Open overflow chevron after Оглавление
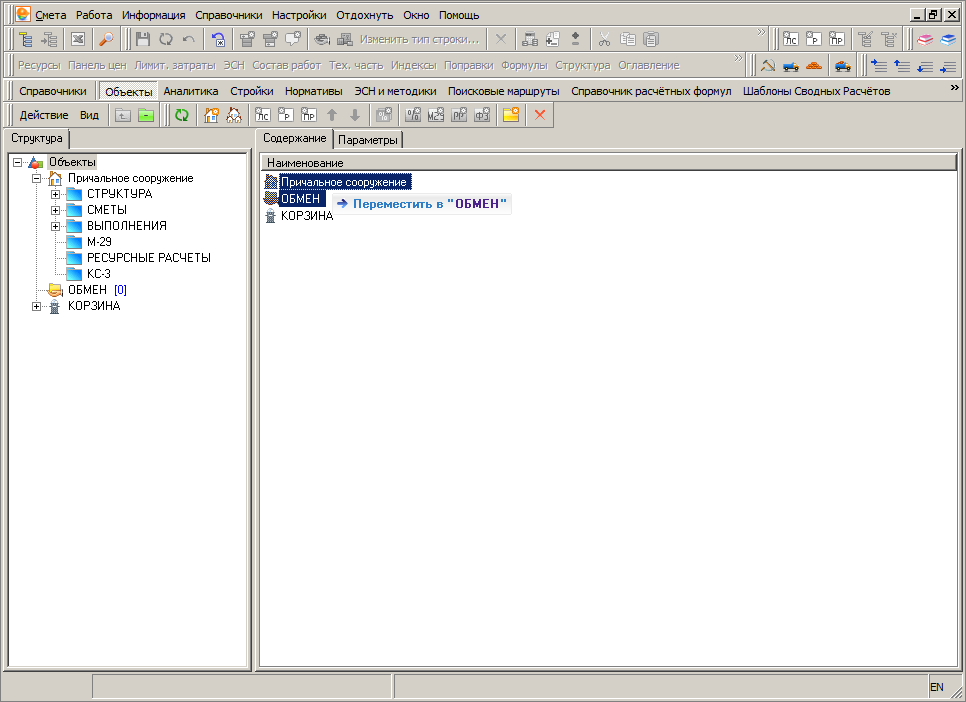Screen dimensions: 966x702 click(738, 59)
